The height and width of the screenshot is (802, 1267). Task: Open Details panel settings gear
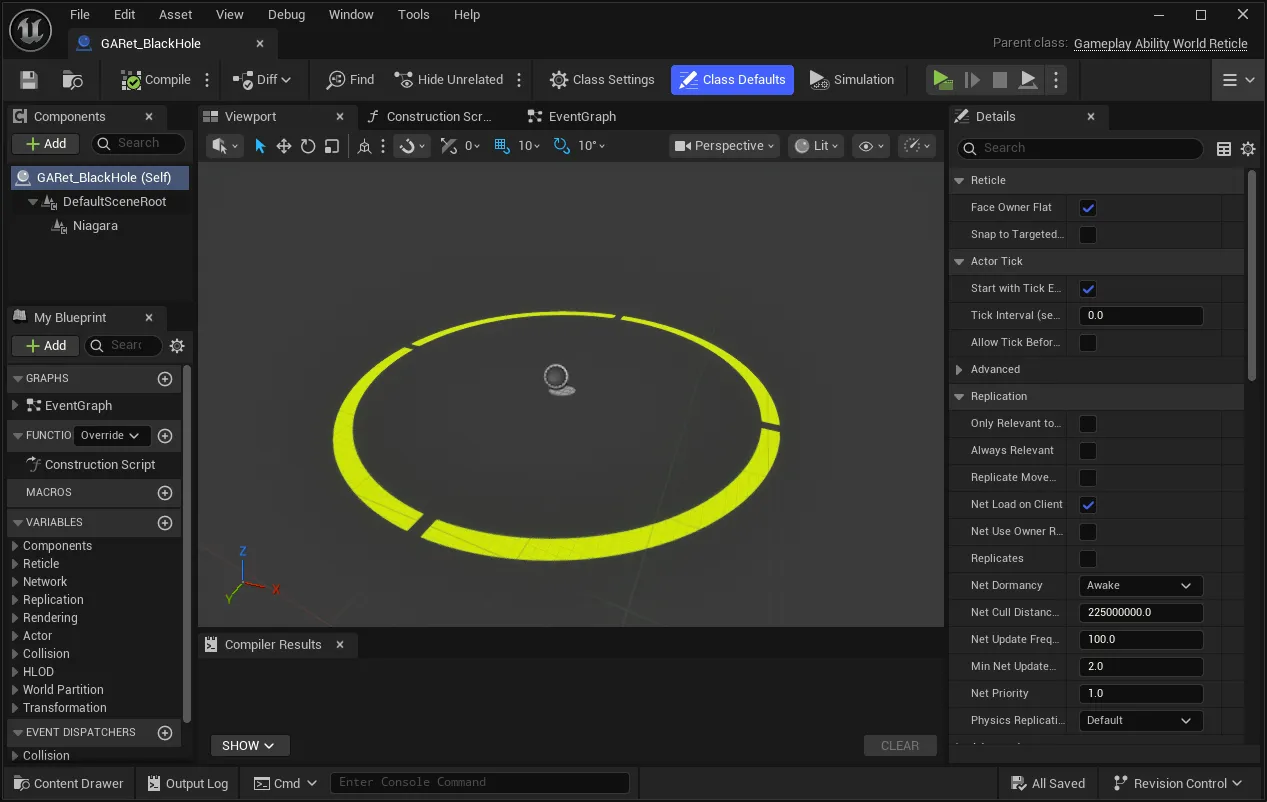coord(1248,149)
